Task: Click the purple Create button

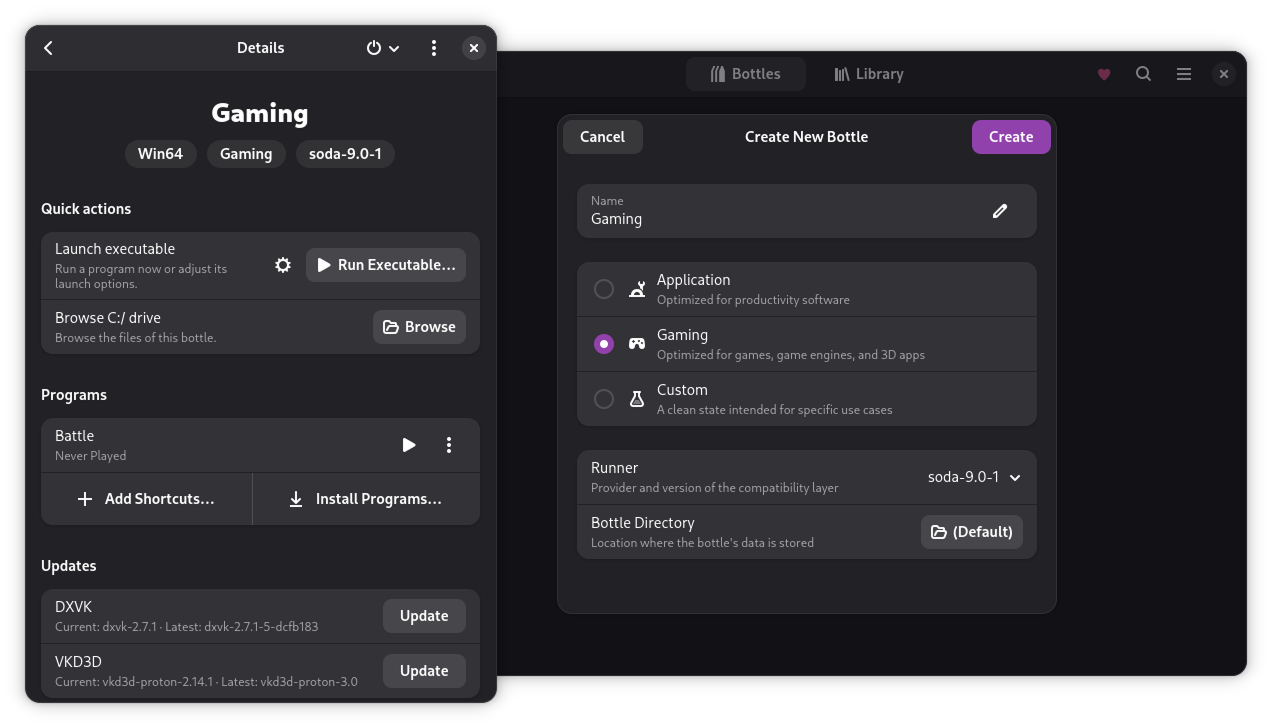Action: pyautogui.click(x=1010, y=137)
